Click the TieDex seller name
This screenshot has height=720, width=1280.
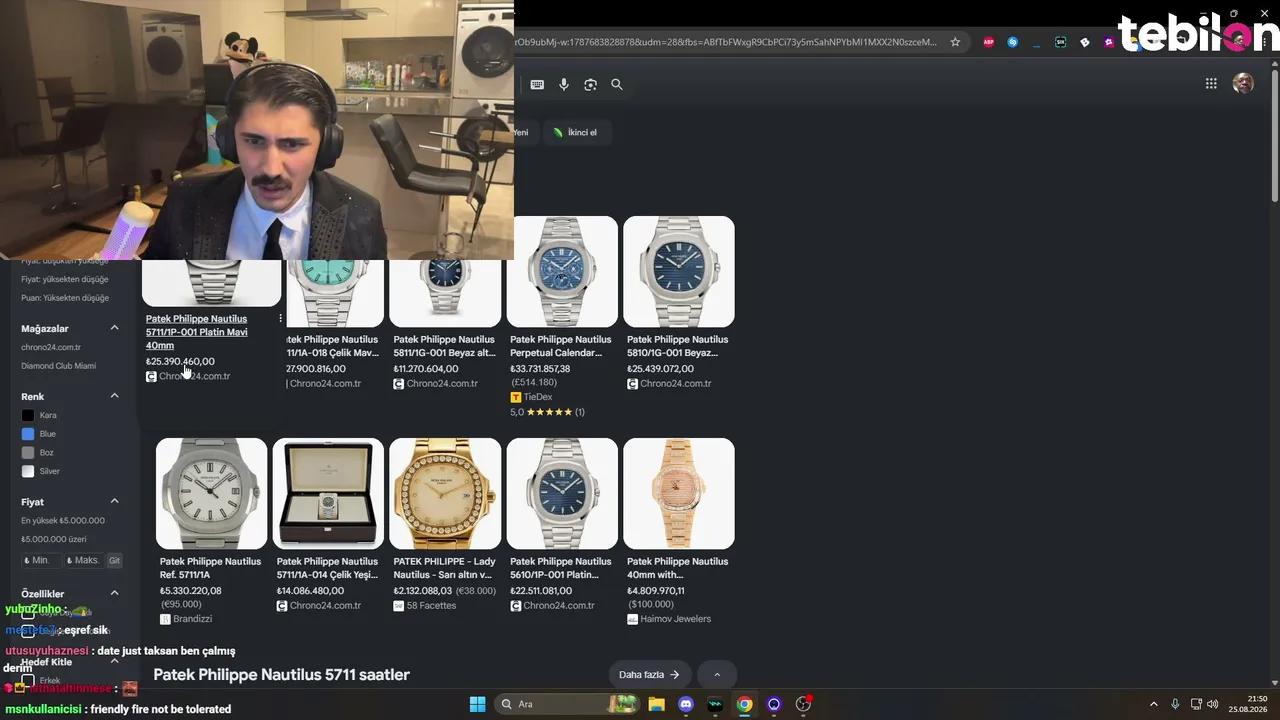(x=538, y=397)
